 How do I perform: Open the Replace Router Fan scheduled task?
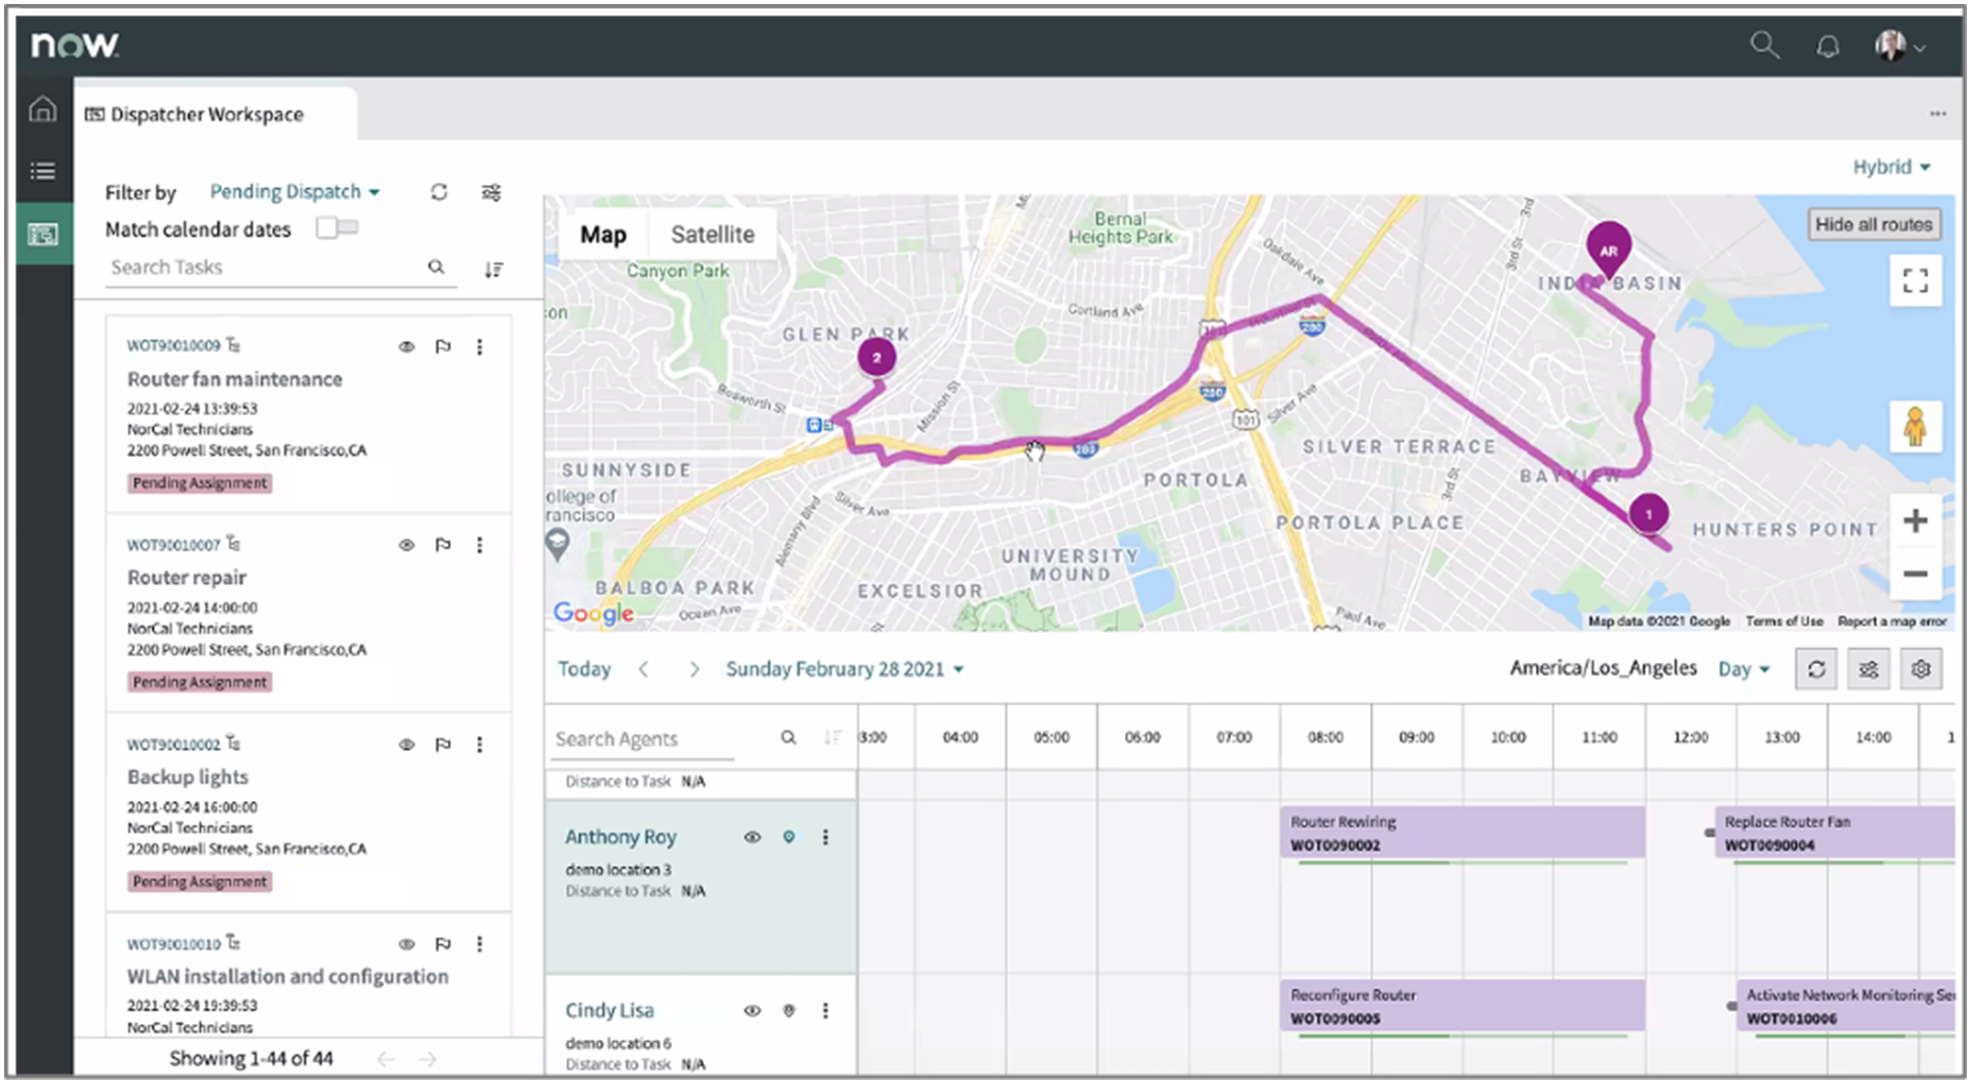[1835, 832]
